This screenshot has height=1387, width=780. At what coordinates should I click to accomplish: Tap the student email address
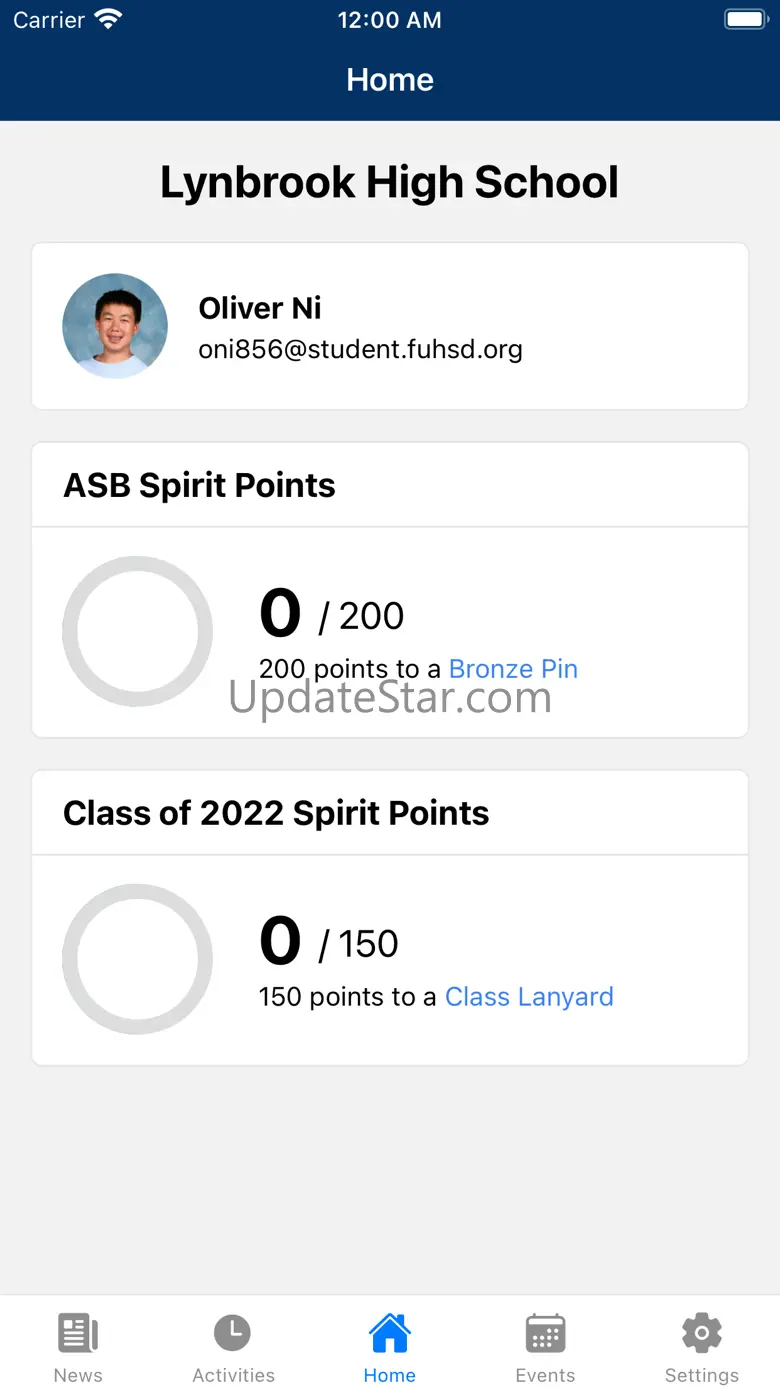(360, 349)
